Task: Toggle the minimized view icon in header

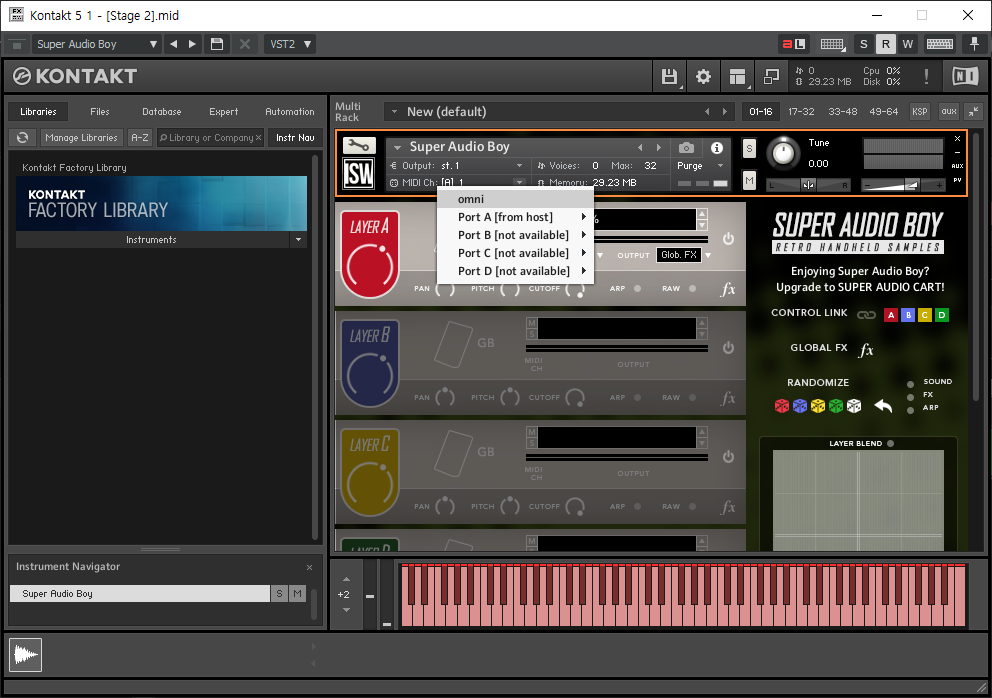Action: pyautogui.click(x=771, y=77)
